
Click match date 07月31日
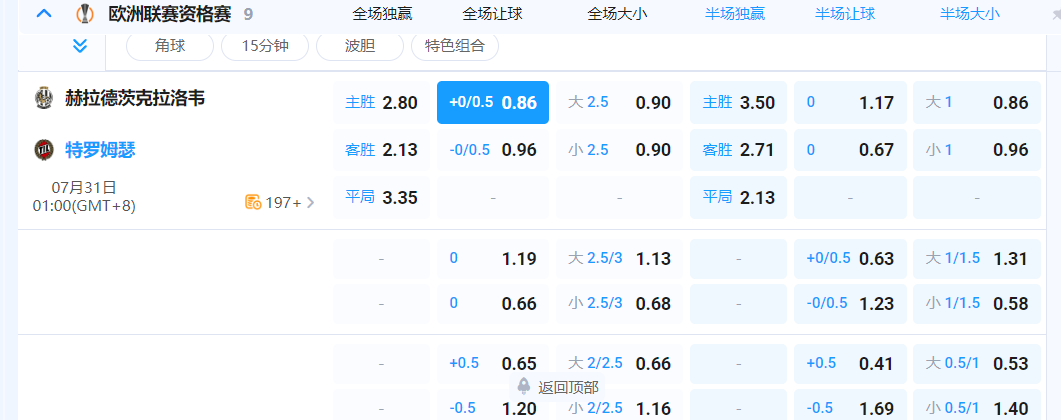click(x=84, y=187)
